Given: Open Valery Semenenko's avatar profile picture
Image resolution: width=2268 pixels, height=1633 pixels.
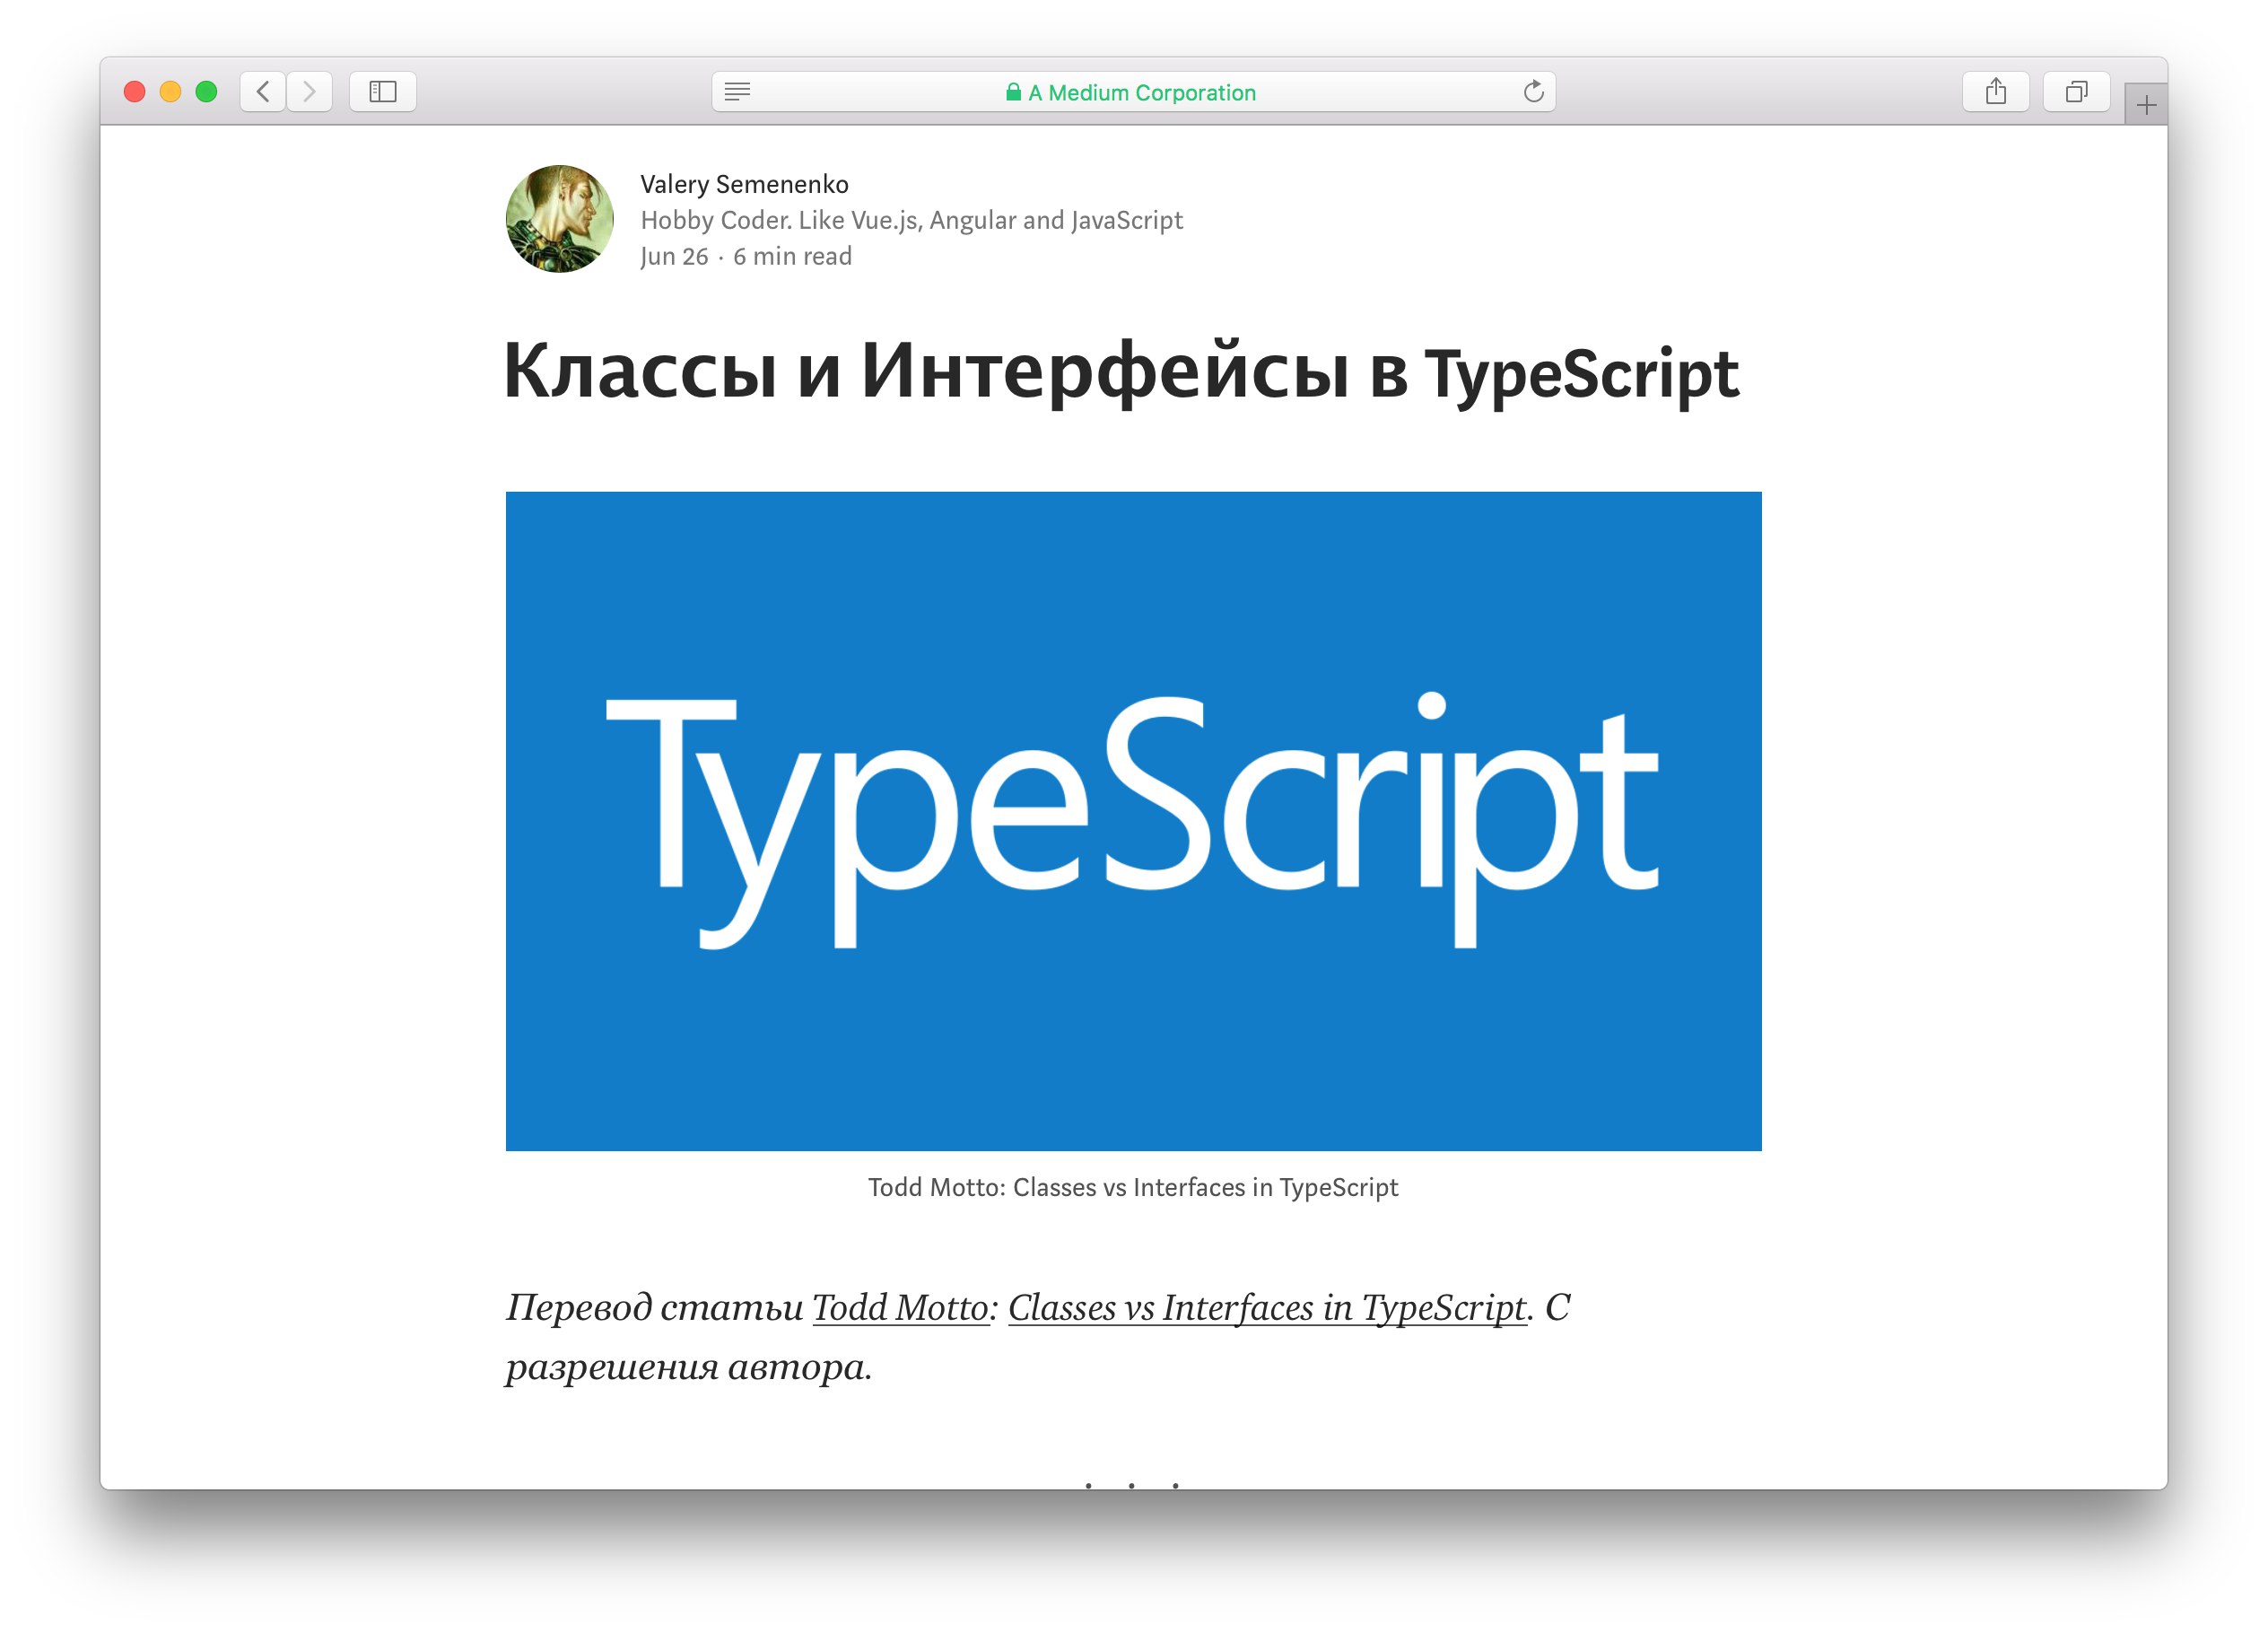Looking at the screenshot, I should pyautogui.click(x=560, y=219).
